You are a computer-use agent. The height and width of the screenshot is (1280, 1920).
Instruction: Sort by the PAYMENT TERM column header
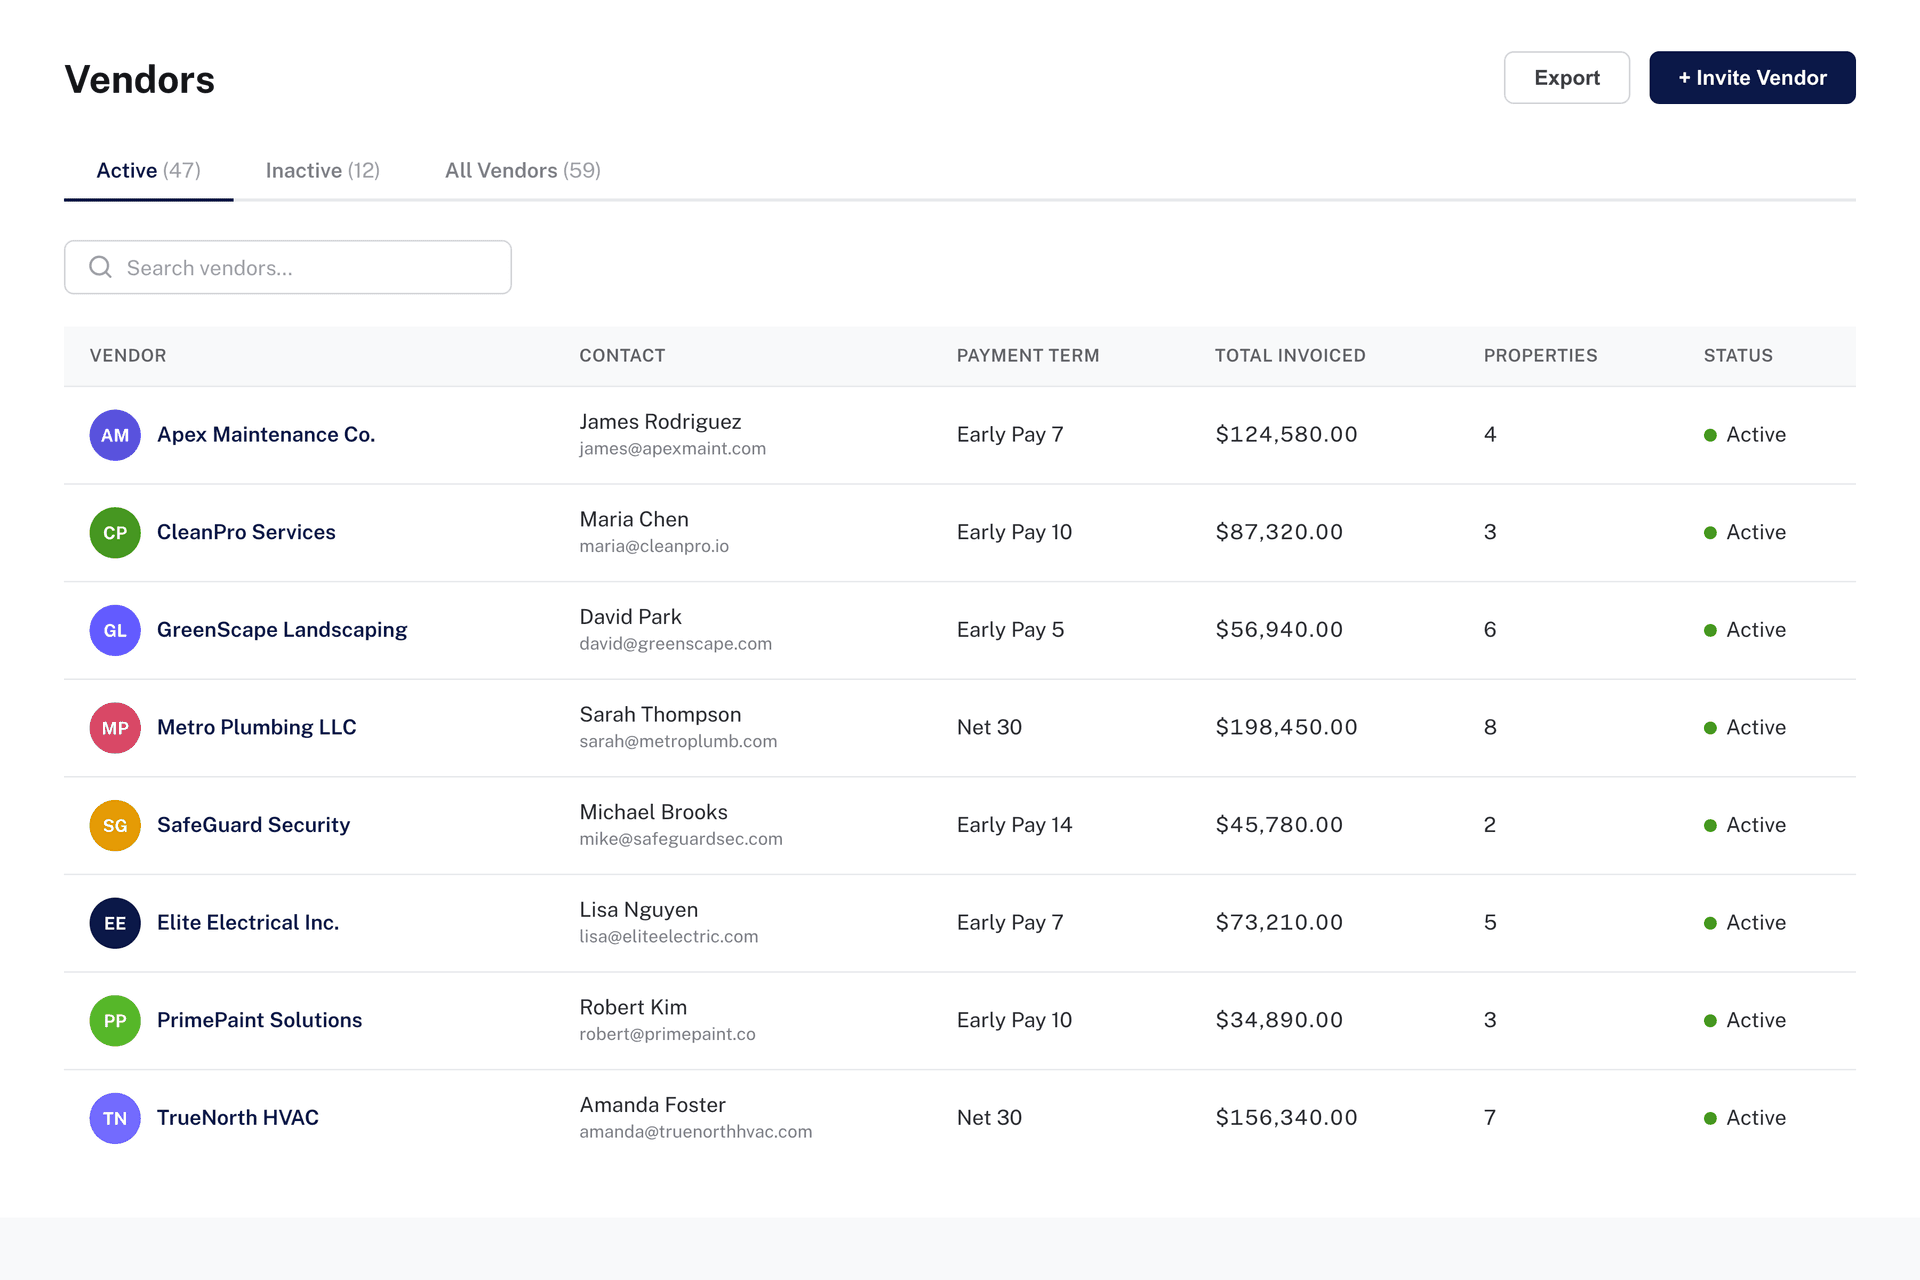point(1028,355)
